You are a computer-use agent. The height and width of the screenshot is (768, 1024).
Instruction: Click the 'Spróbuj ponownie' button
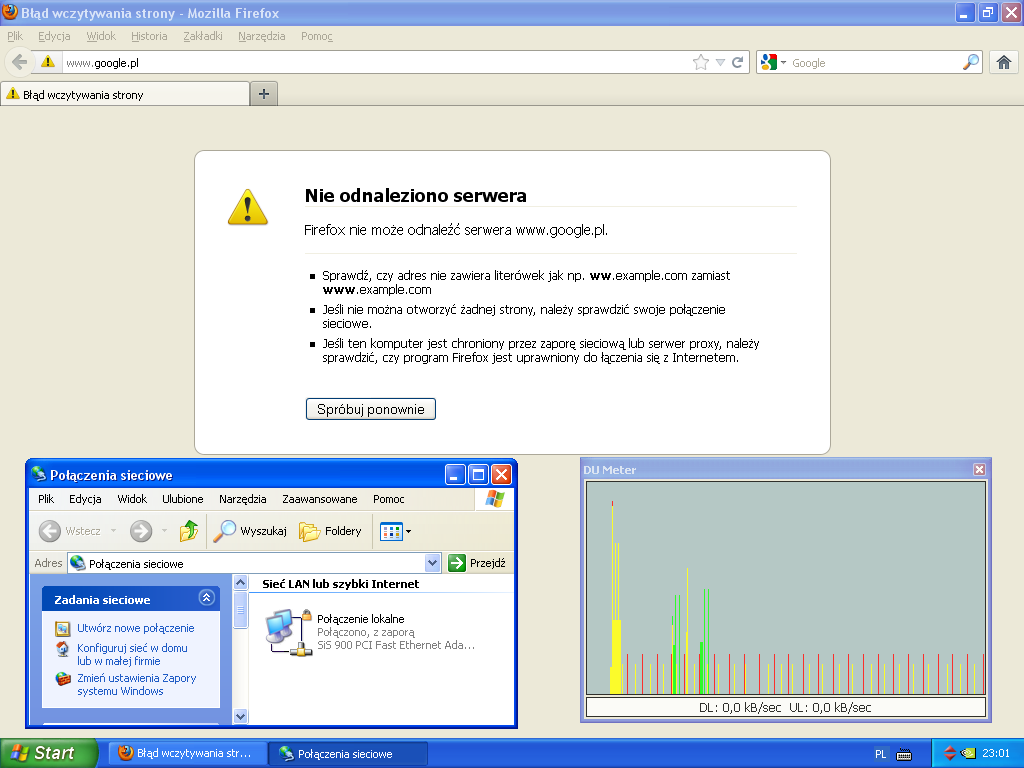pos(370,409)
